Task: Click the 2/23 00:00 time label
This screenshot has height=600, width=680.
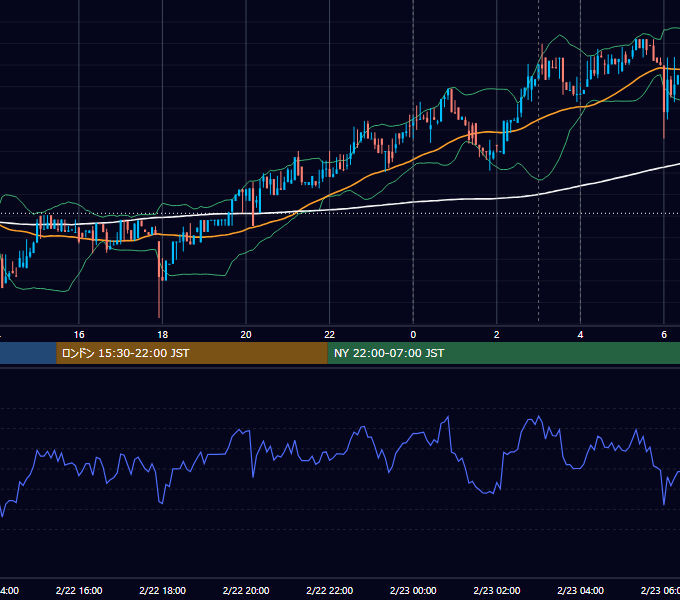Action: pos(413,590)
